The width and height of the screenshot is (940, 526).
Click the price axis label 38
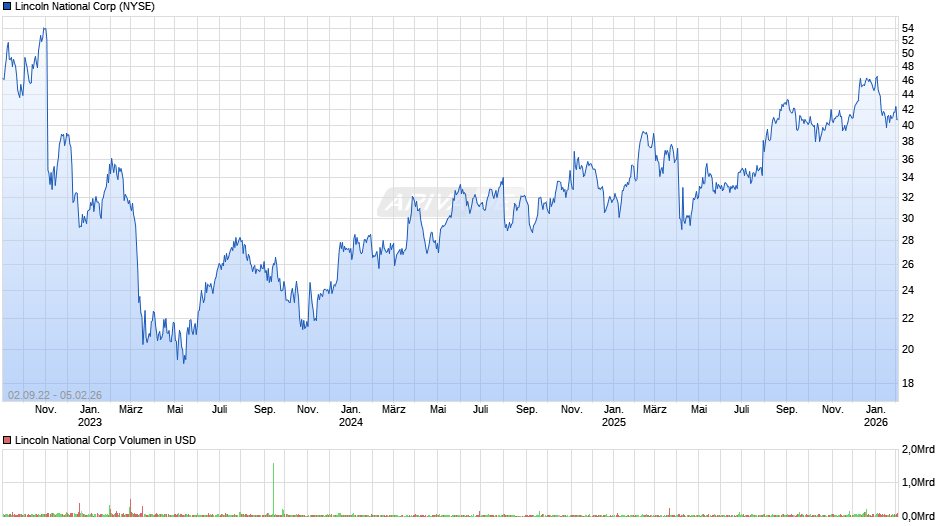point(908,142)
